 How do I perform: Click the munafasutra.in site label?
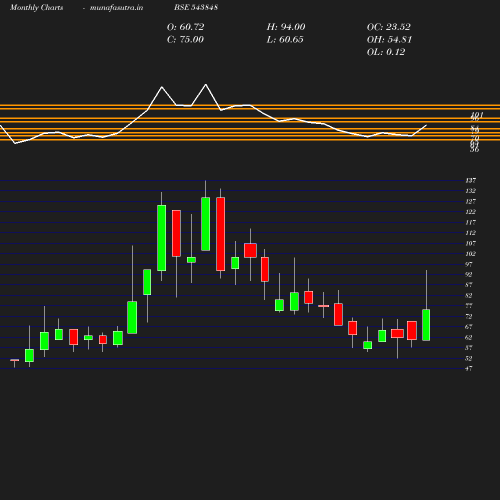(x=116, y=7)
